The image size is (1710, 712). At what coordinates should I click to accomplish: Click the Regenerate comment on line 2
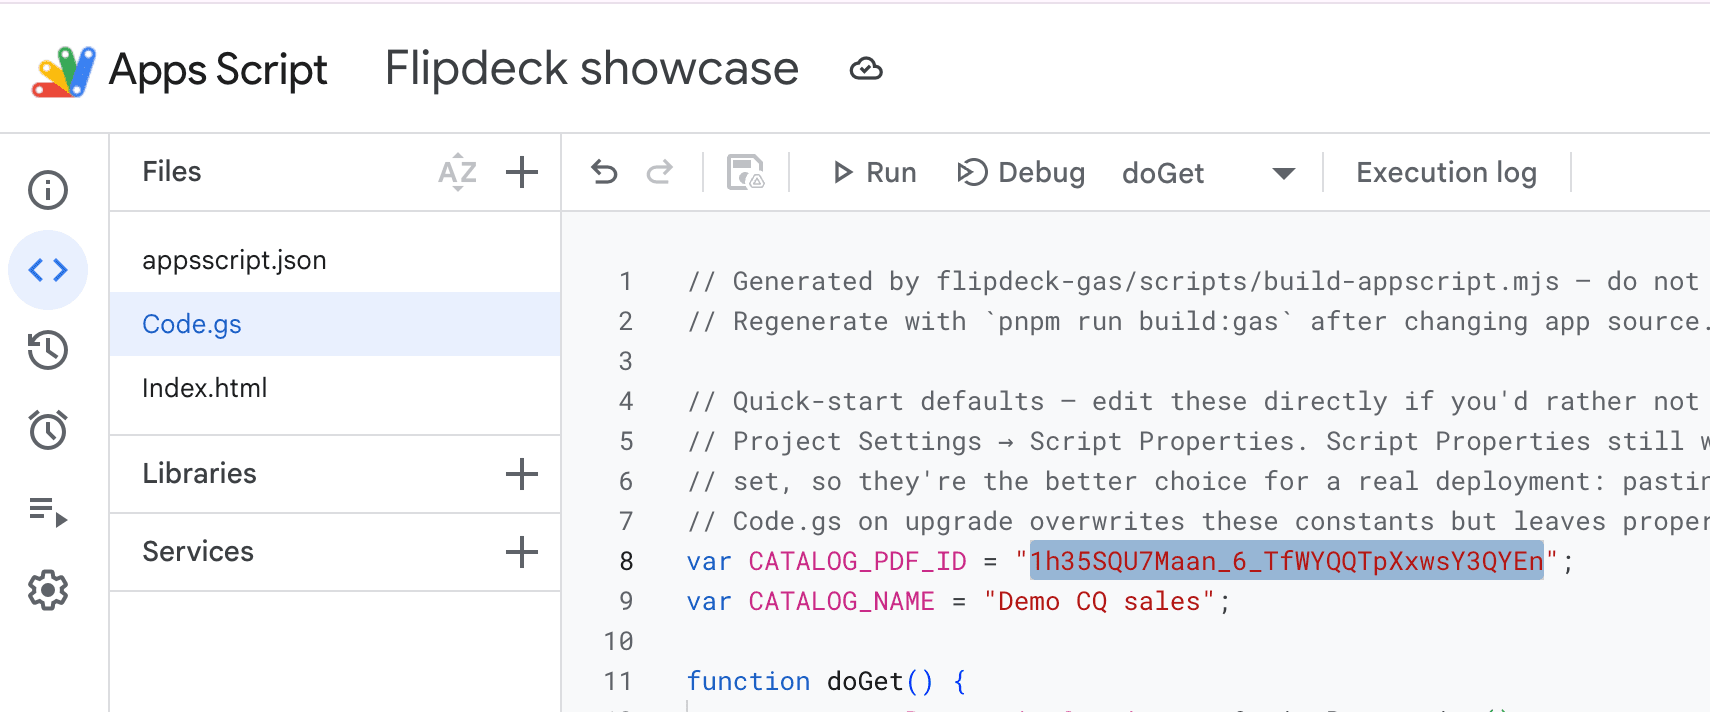pos(1198,321)
